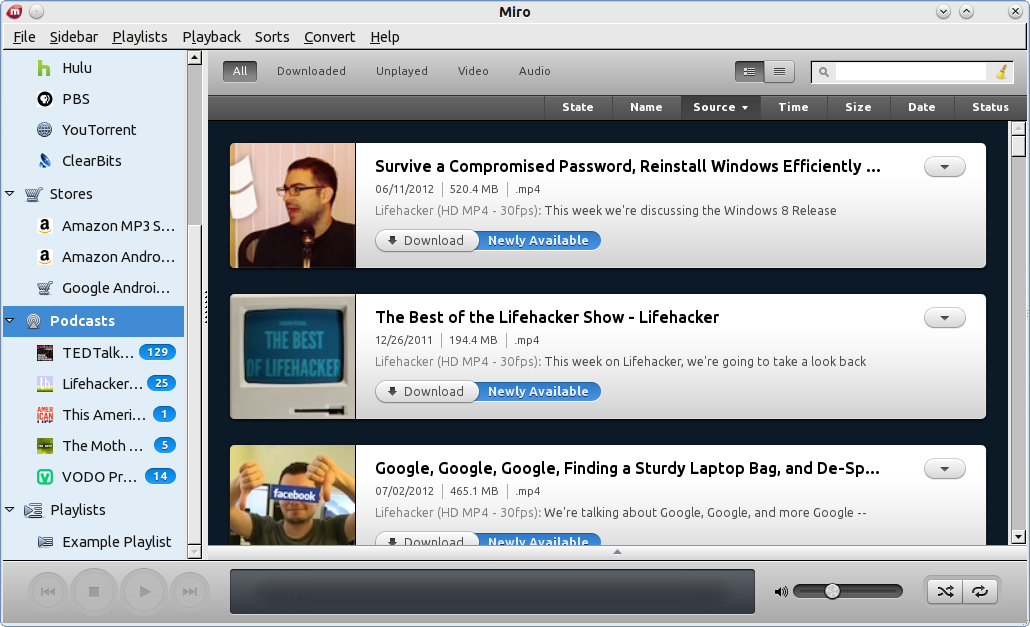The height and width of the screenshot is (627, 1030).
Task: Open Amazon MP3 Store icon
Action: pos(45,226)
